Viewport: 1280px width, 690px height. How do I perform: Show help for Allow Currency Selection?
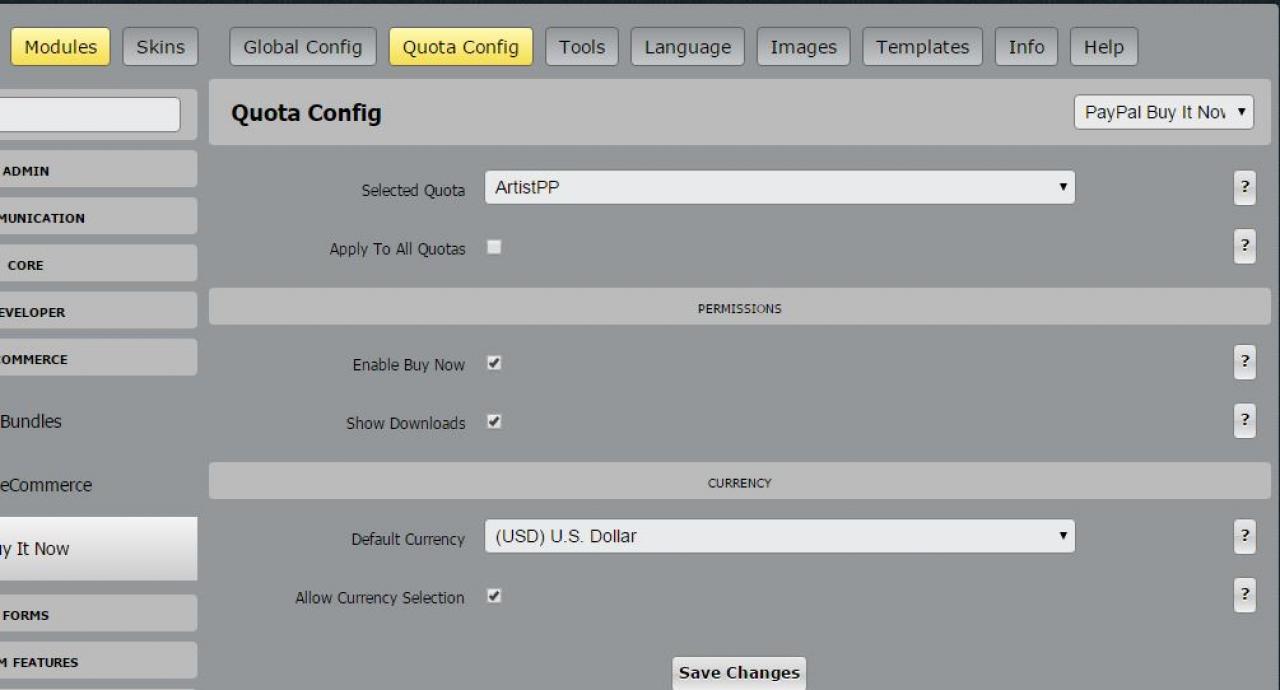click(1245, 595)
